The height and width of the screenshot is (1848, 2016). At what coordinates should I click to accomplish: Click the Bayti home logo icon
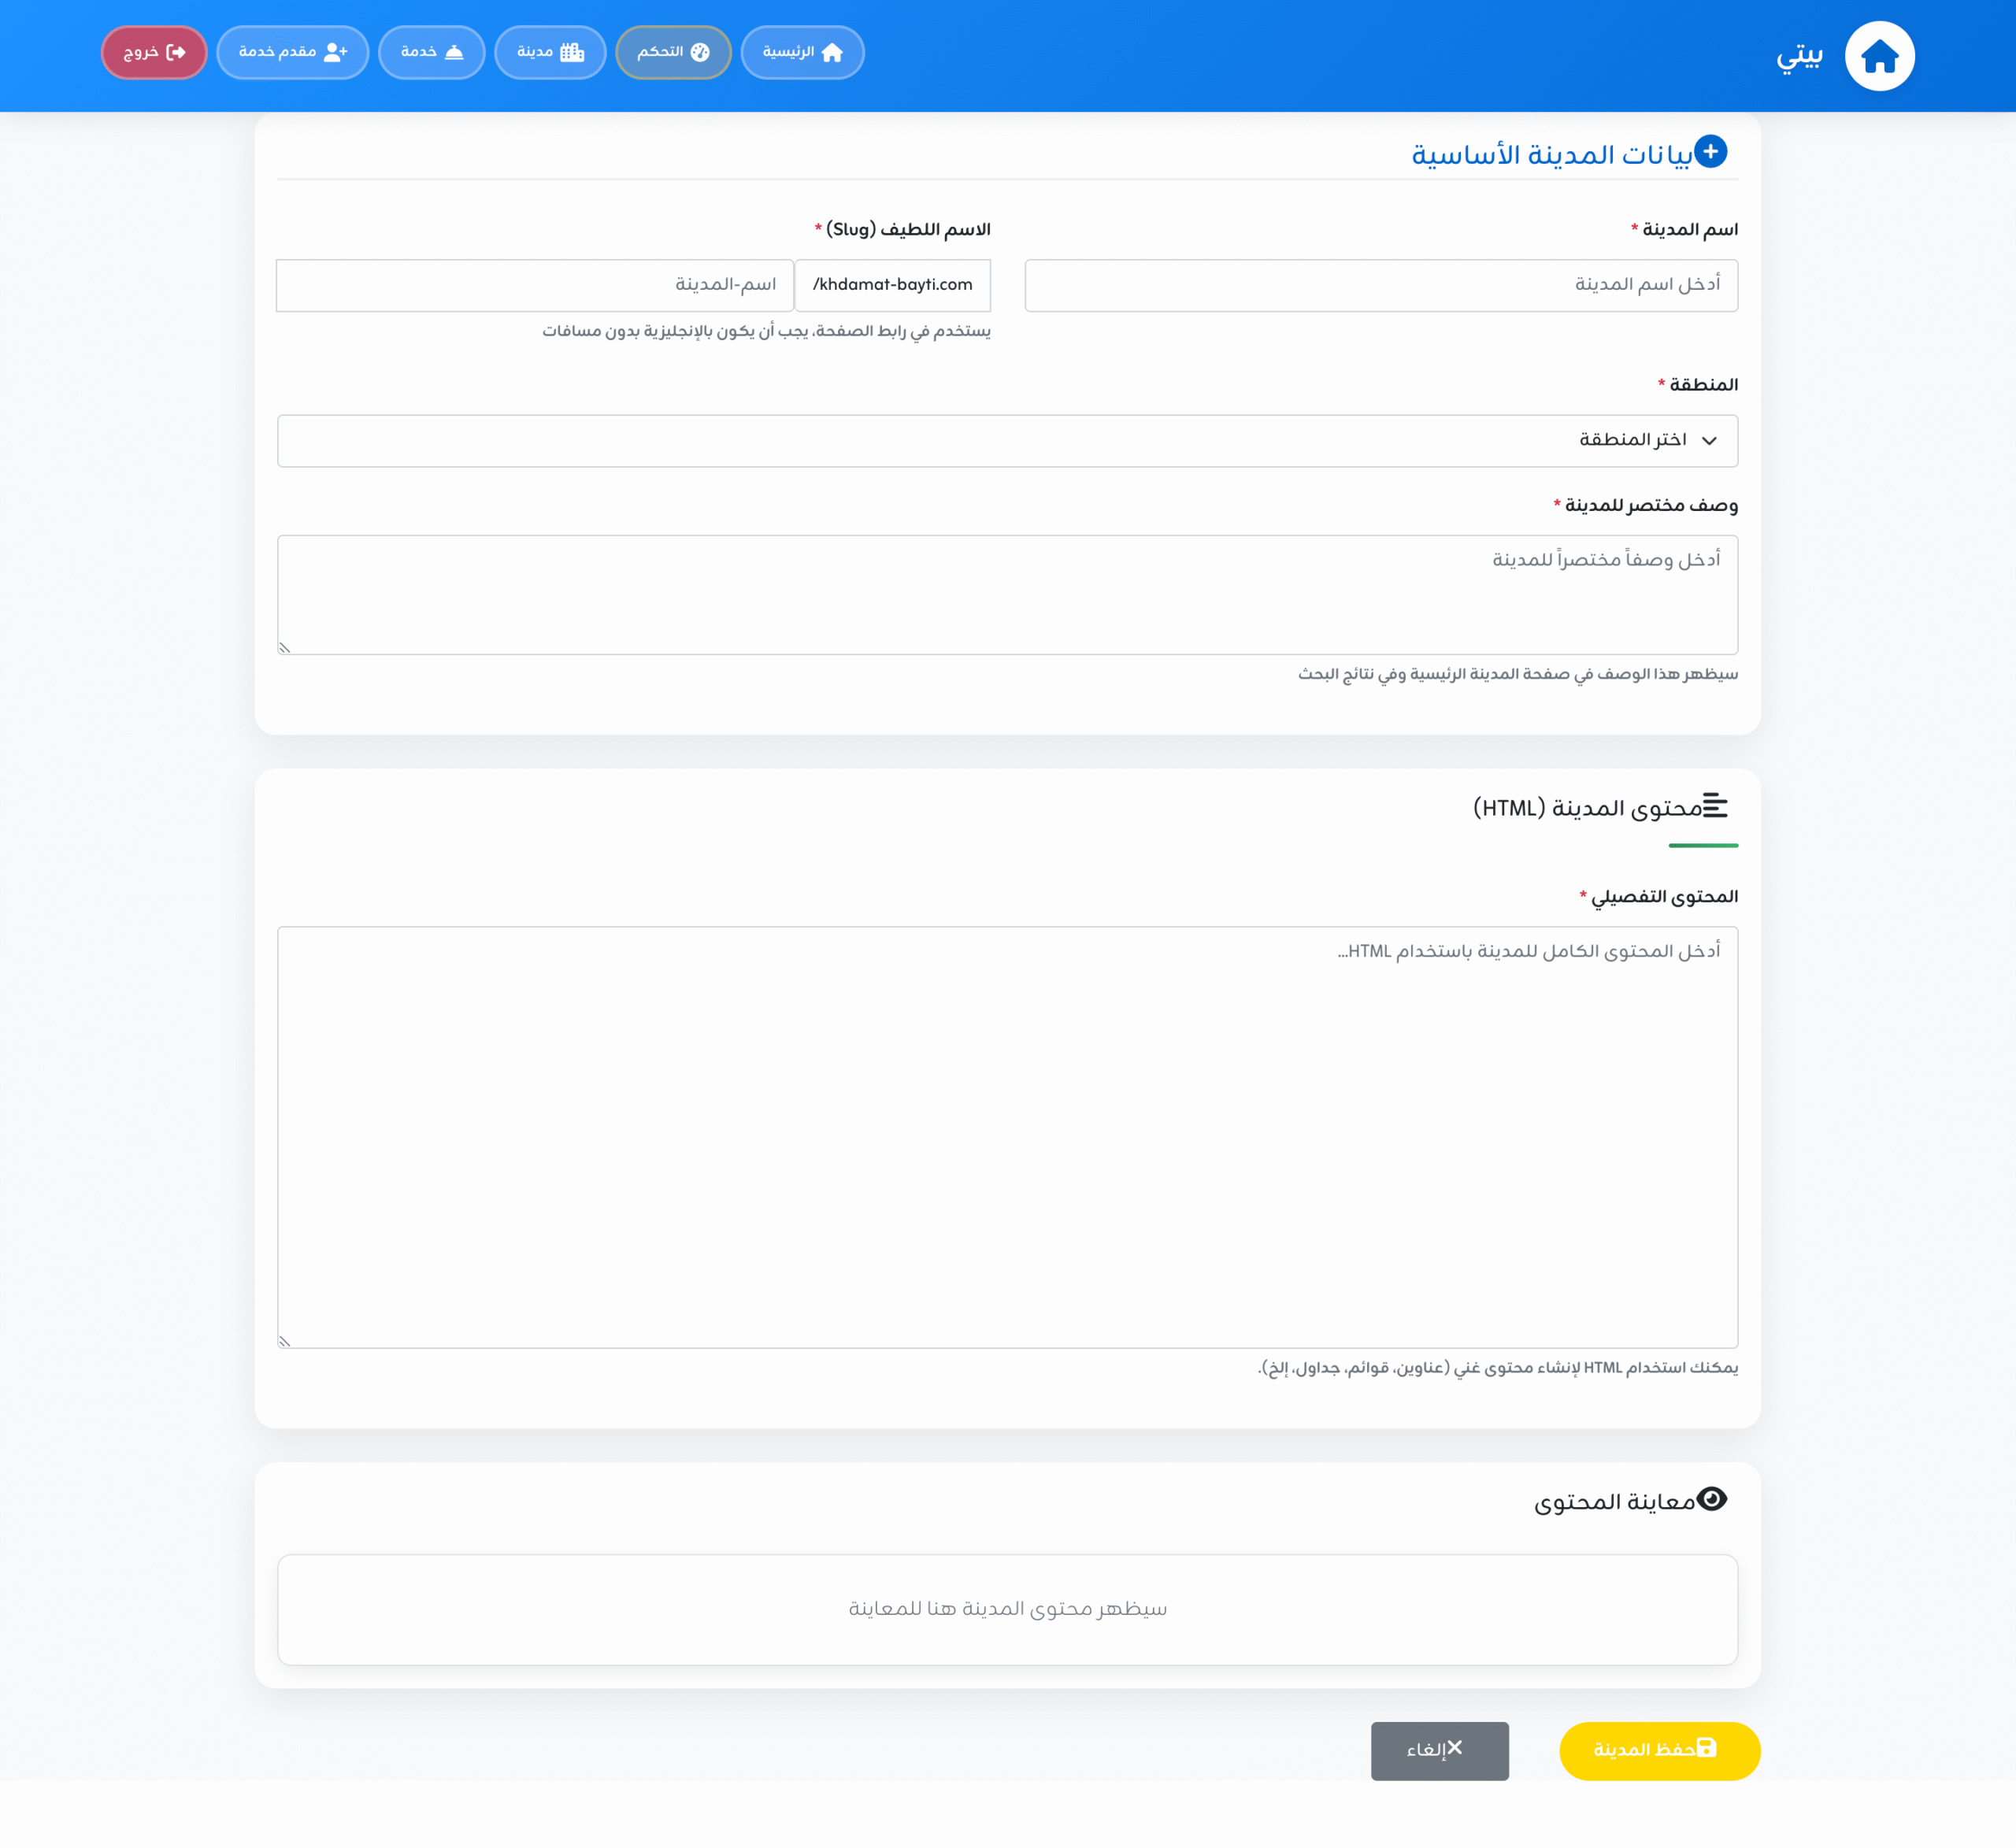click(x=1879, y=56)
